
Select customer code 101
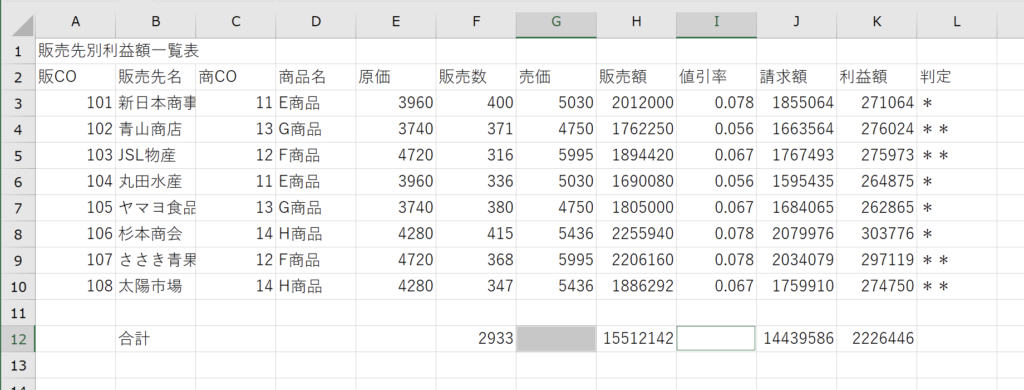(75, 103)
